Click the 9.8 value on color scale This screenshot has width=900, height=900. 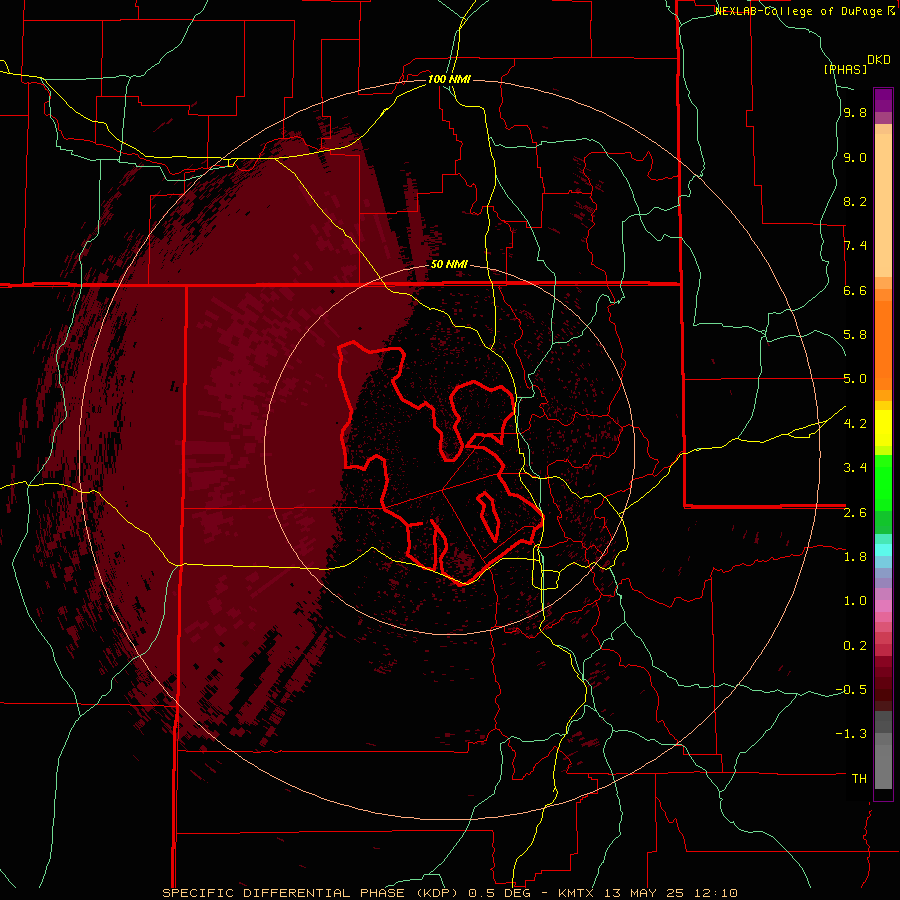(x=855, y=113)
